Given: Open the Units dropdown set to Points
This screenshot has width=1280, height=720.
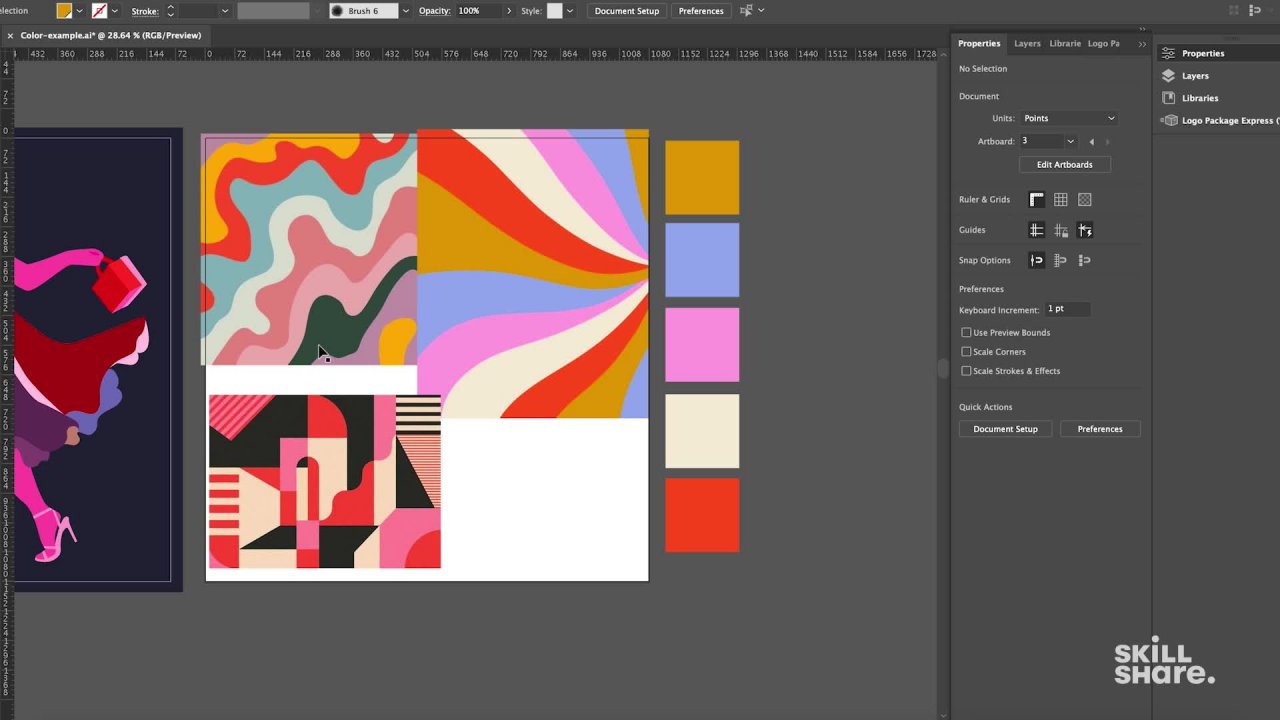Looking at the screenshot, I should coord(1069,118).
